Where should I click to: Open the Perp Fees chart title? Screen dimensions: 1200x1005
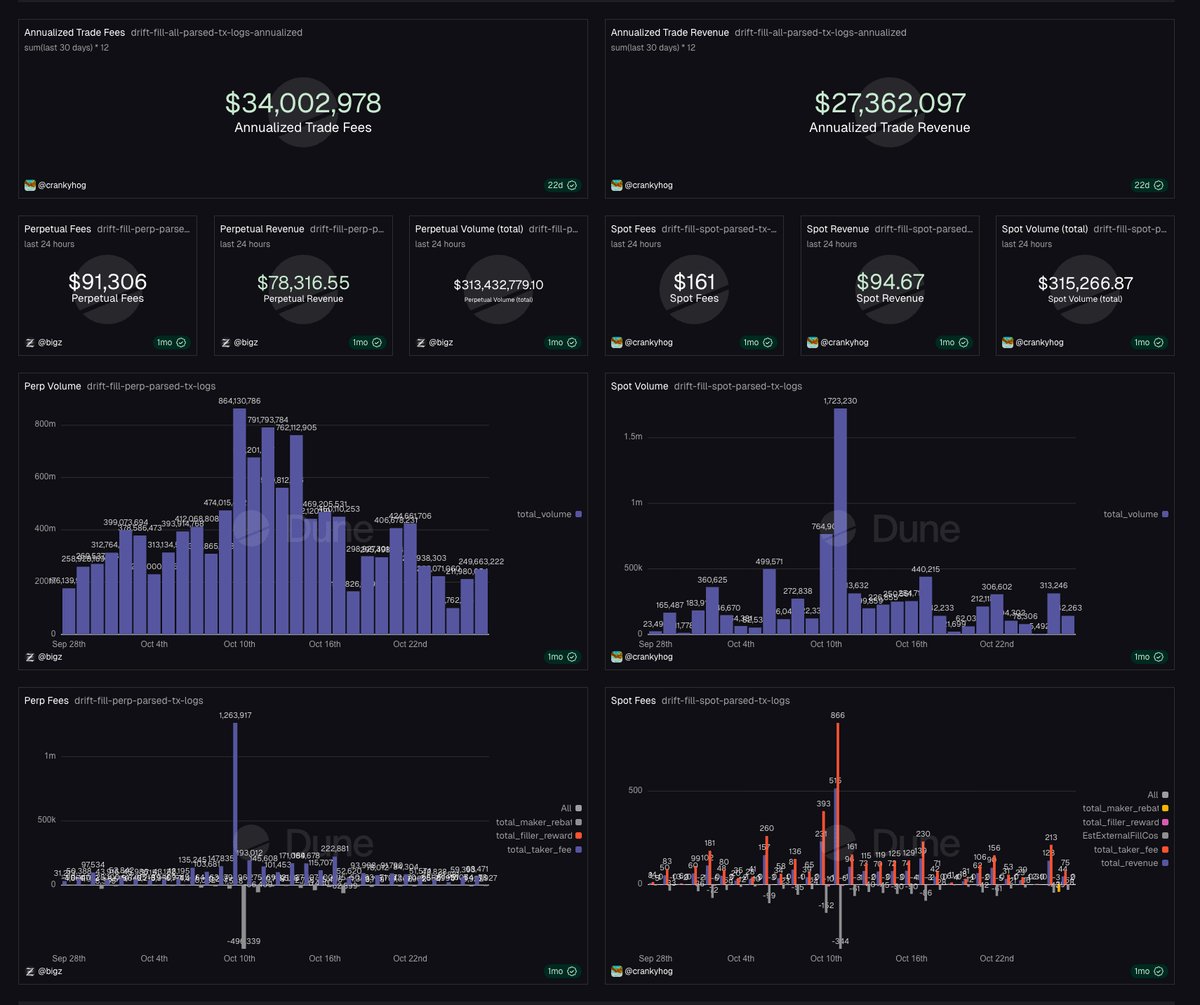pyautogui.click(x=46, y=700)
